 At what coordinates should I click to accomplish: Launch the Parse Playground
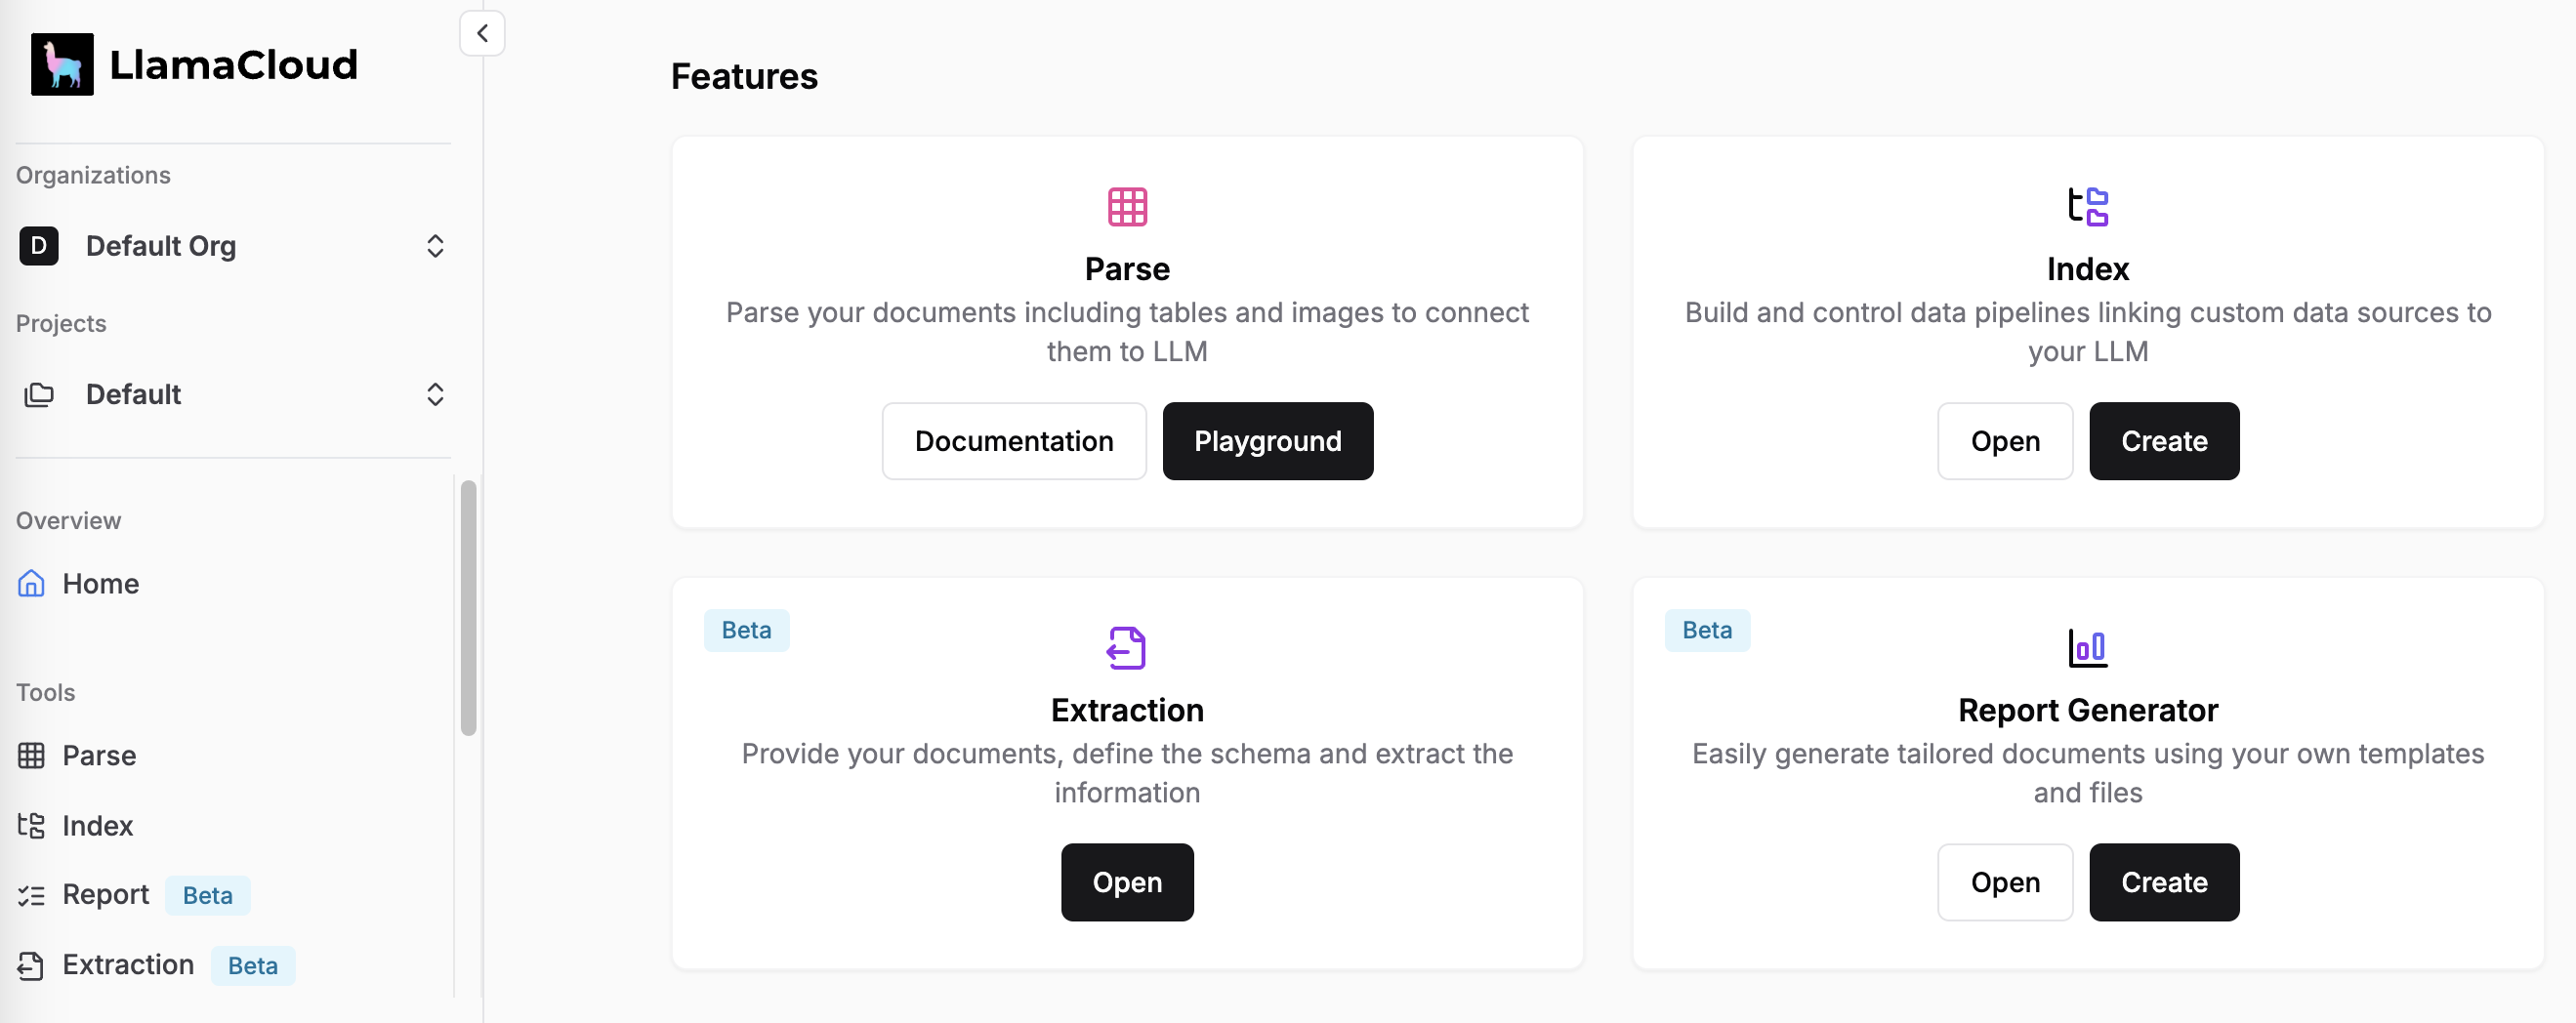pyautogui.click(x=1267, y=442)
